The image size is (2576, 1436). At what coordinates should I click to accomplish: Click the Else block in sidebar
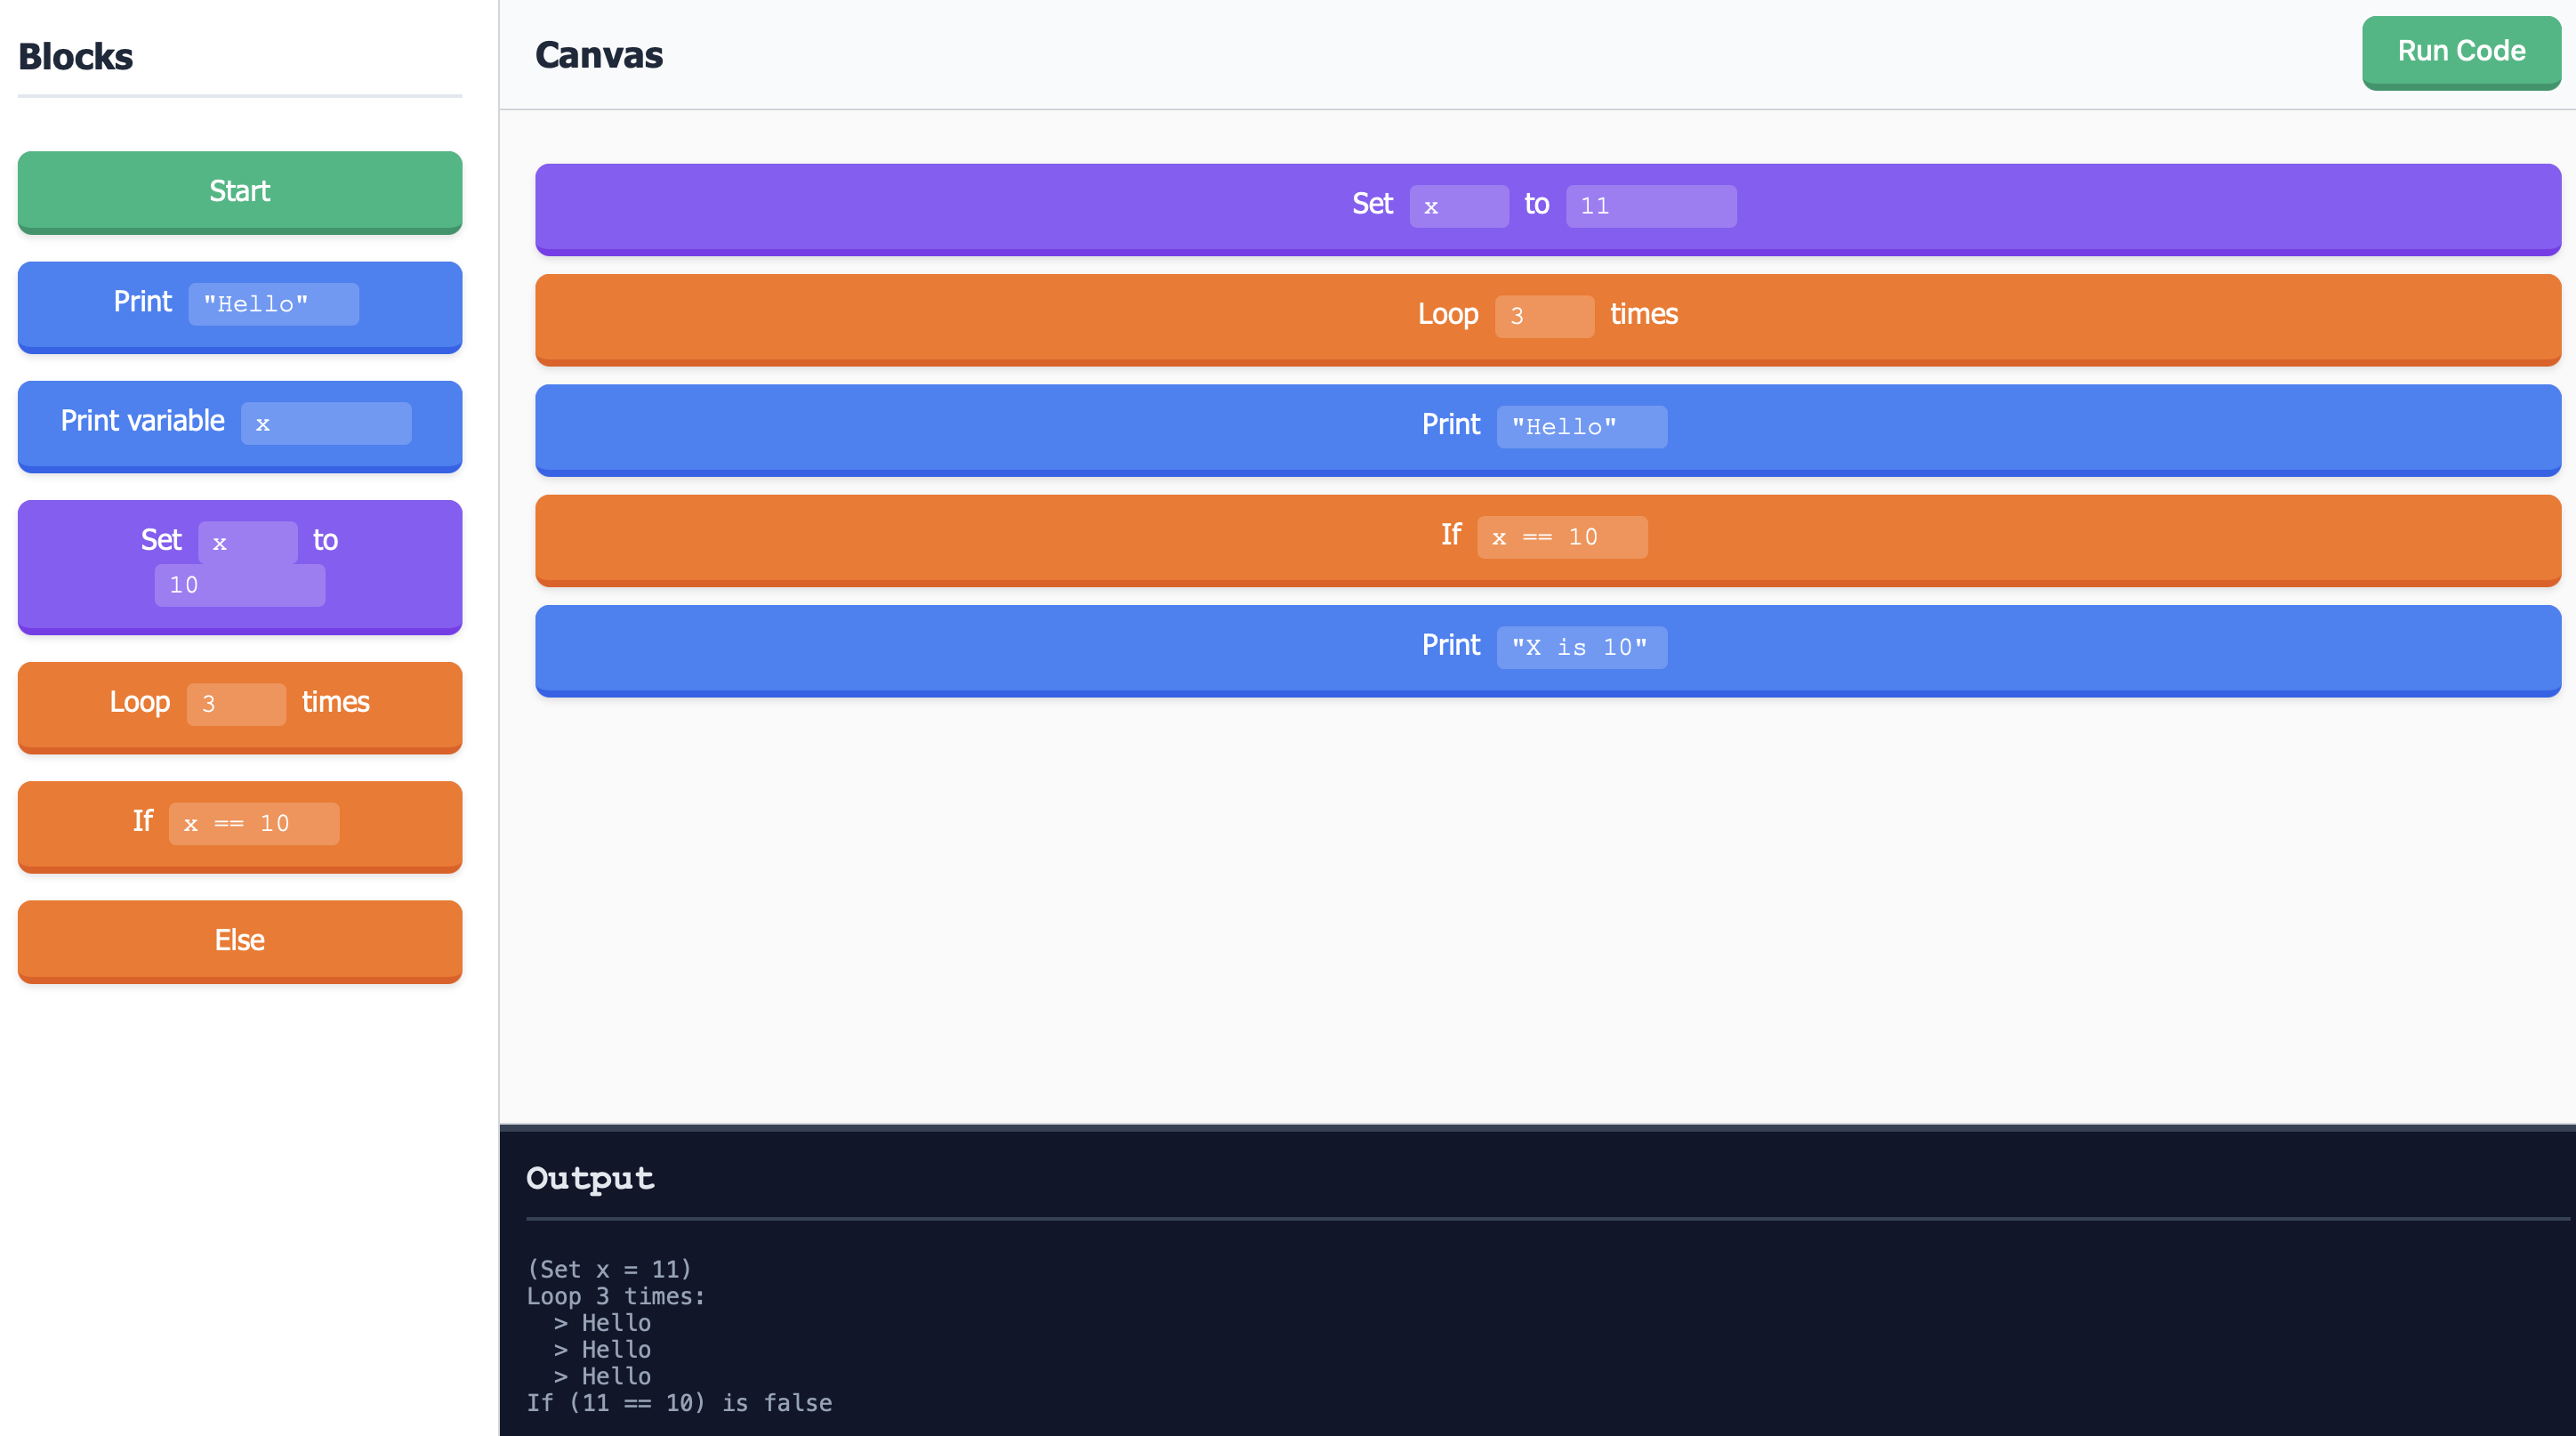(x=239, y=939)
